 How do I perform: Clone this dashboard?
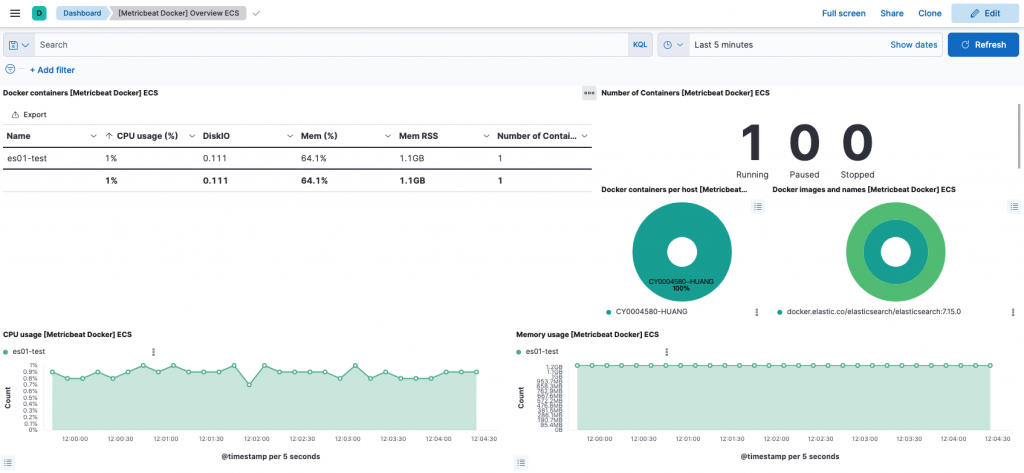click(930, 13)
